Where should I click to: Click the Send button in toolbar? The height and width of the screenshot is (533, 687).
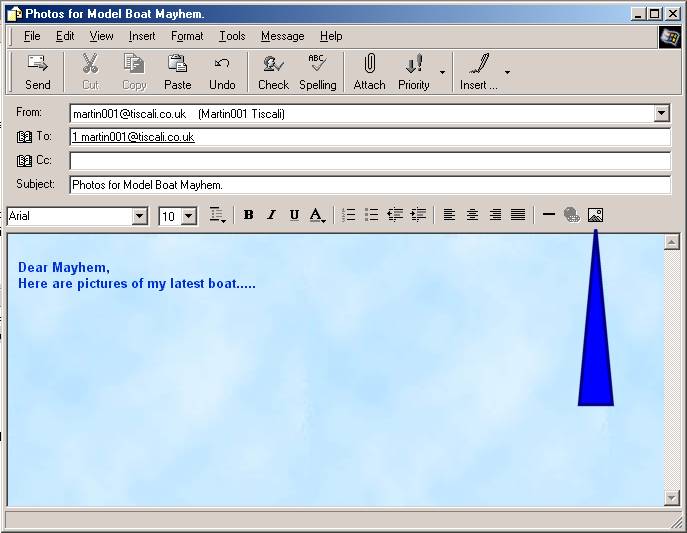(38, 72)
